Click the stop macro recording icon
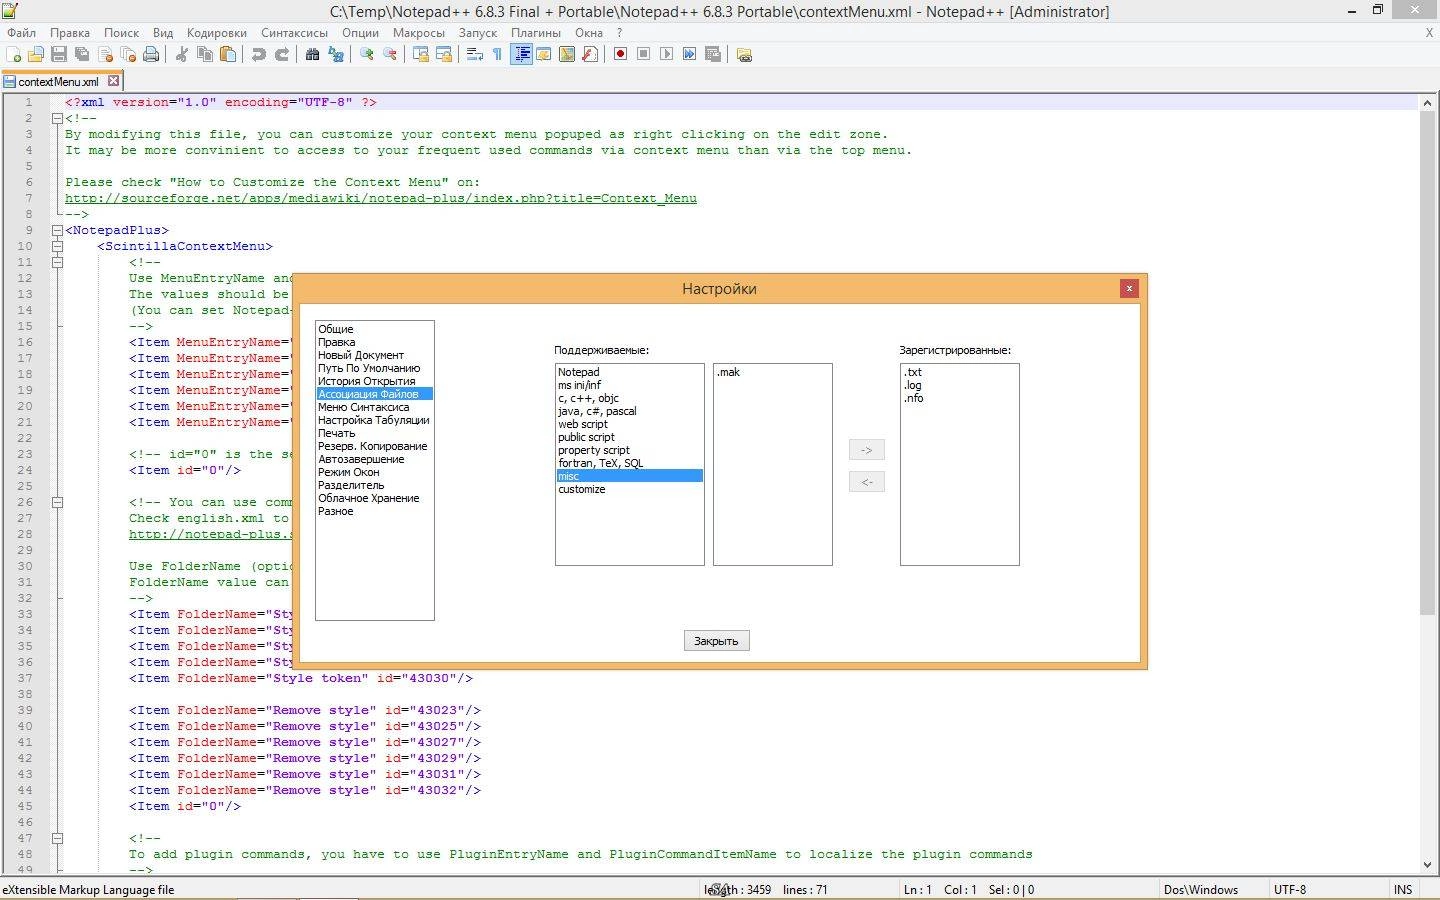 coord(644,54)
